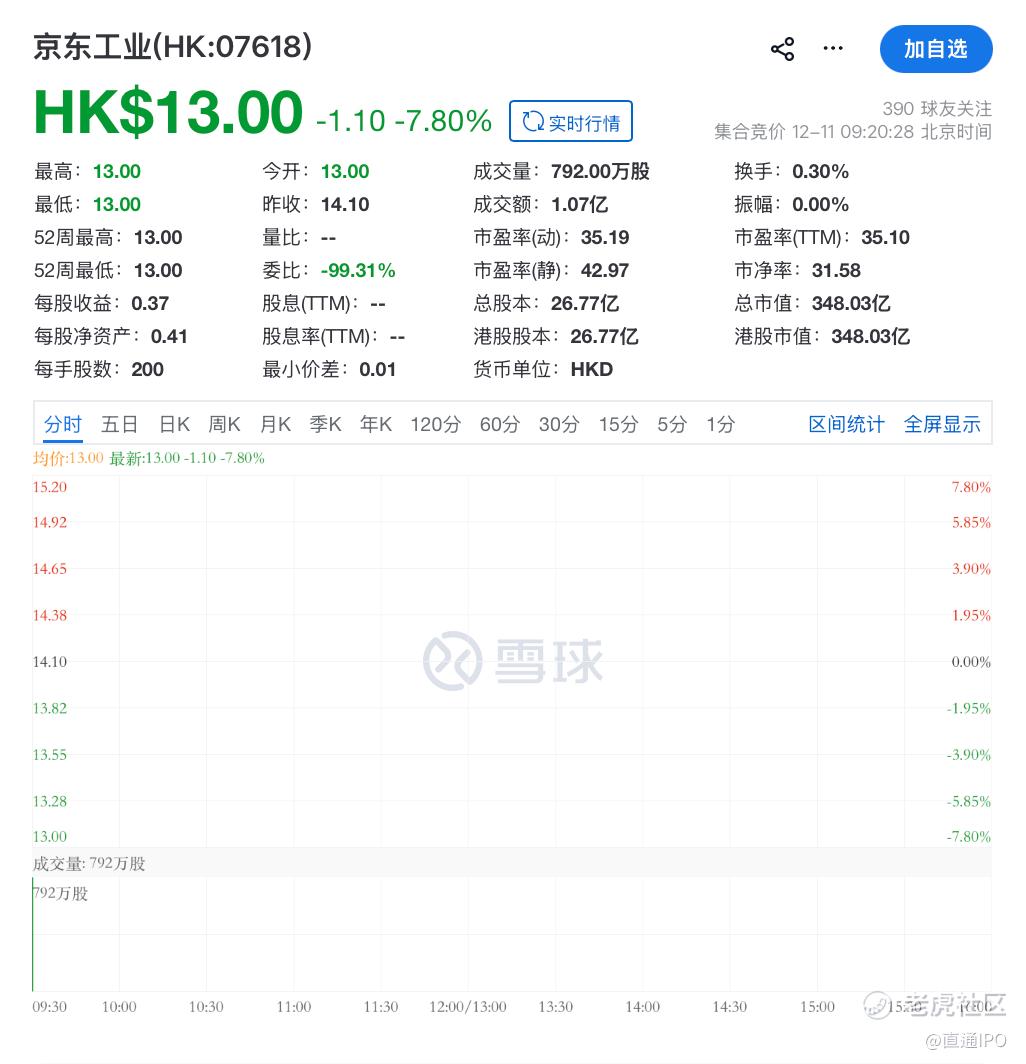Select the 60分 interval tab
1026x1064 pixels.
click(x=499, y=424)
